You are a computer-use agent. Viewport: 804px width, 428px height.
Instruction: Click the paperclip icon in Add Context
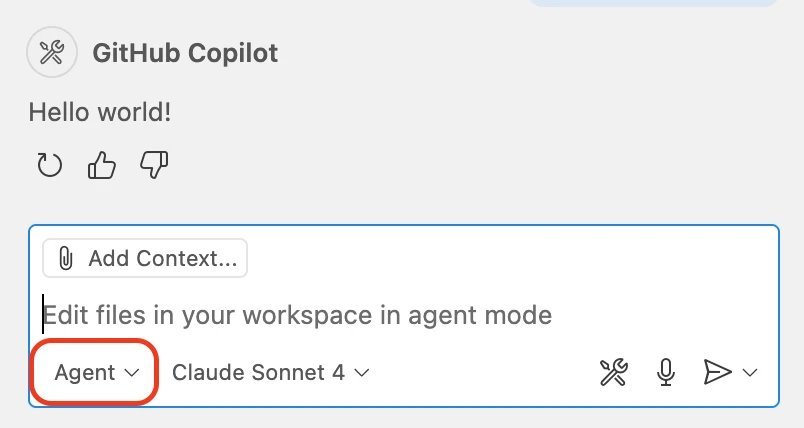pyautogui.click(x=66, y=259)
